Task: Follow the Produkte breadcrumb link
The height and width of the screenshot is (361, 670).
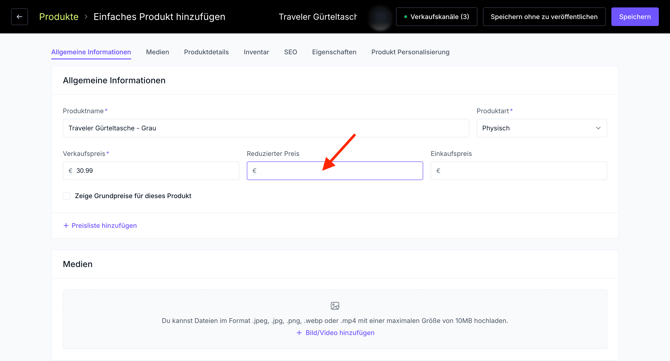Action: 59,17
